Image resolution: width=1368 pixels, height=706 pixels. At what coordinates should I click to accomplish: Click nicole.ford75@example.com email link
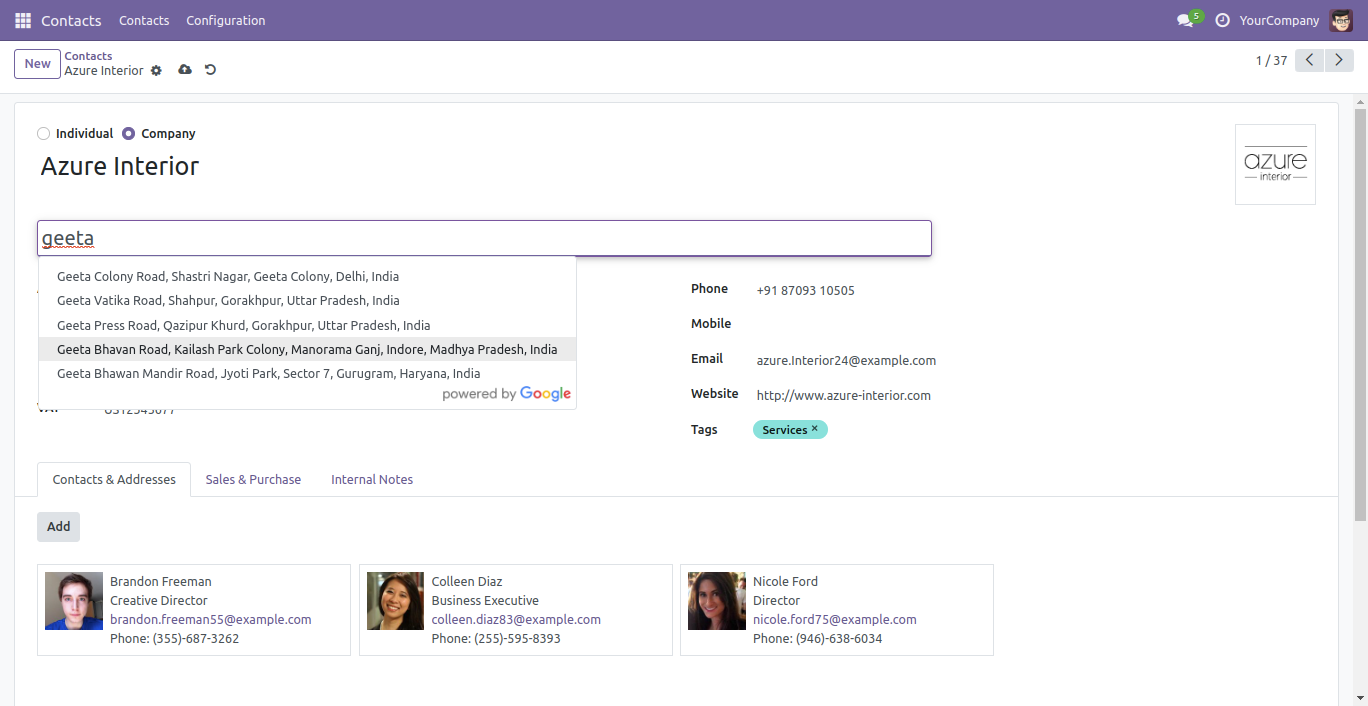click(835, 619)
